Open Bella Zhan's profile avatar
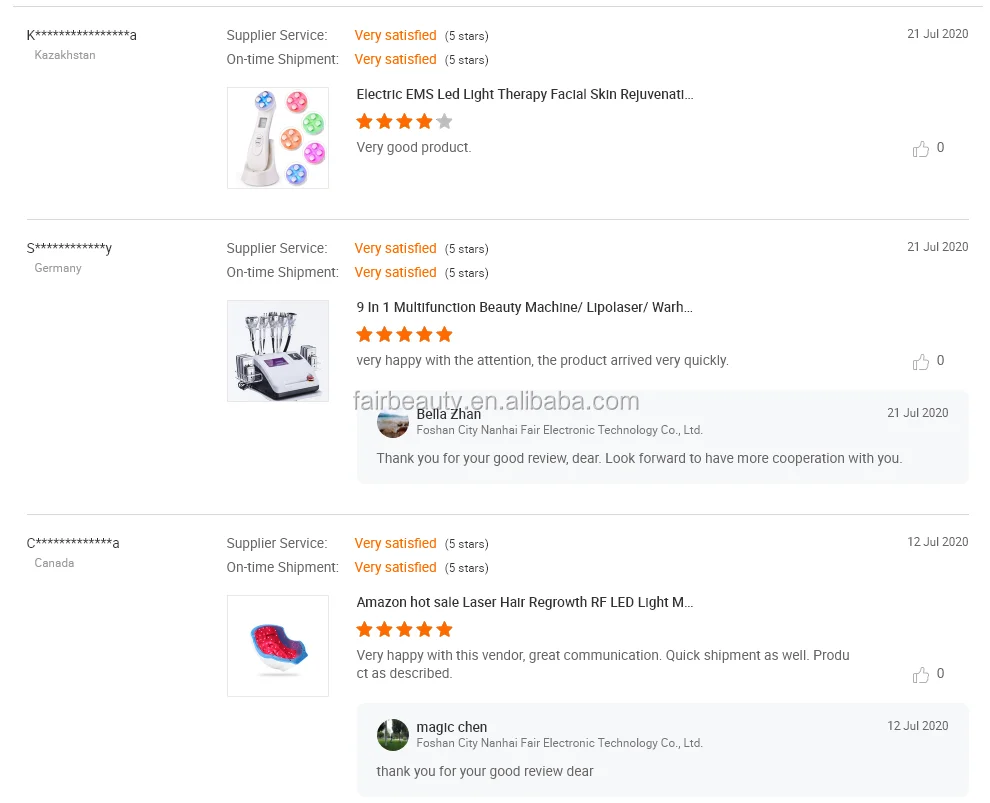This screenshot has height=803, width=990. coord(393,422)
